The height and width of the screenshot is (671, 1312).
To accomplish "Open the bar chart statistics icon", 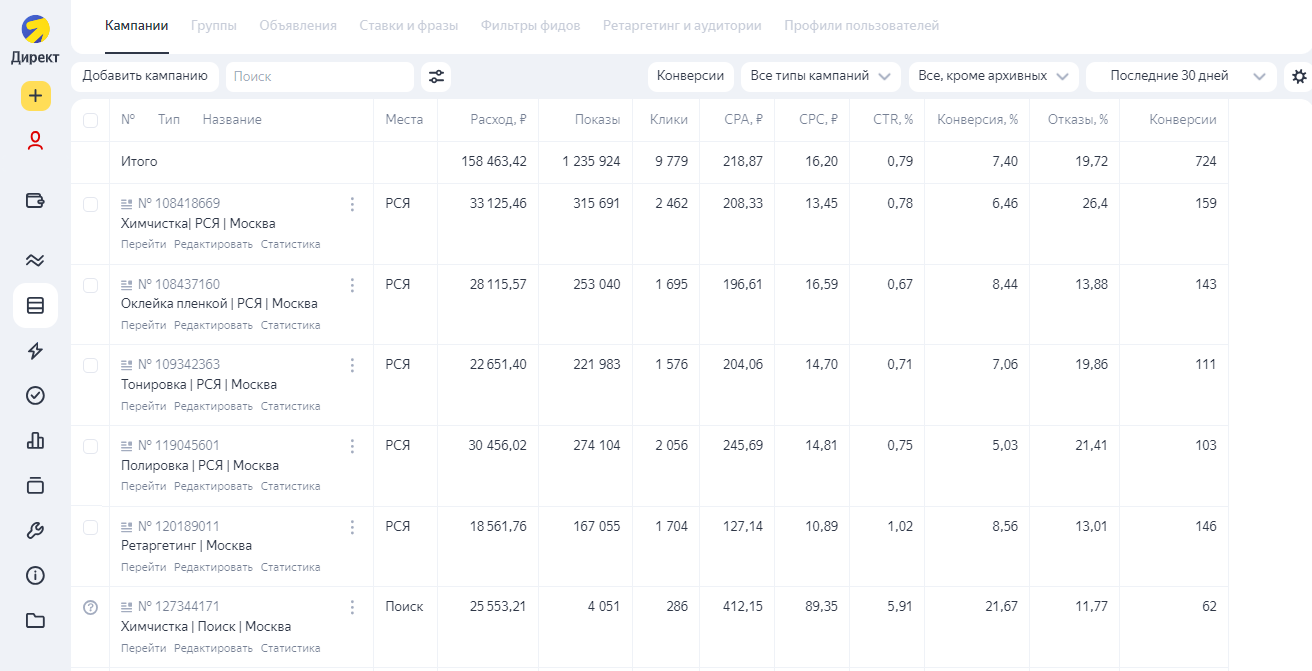I will coord(35,440).
